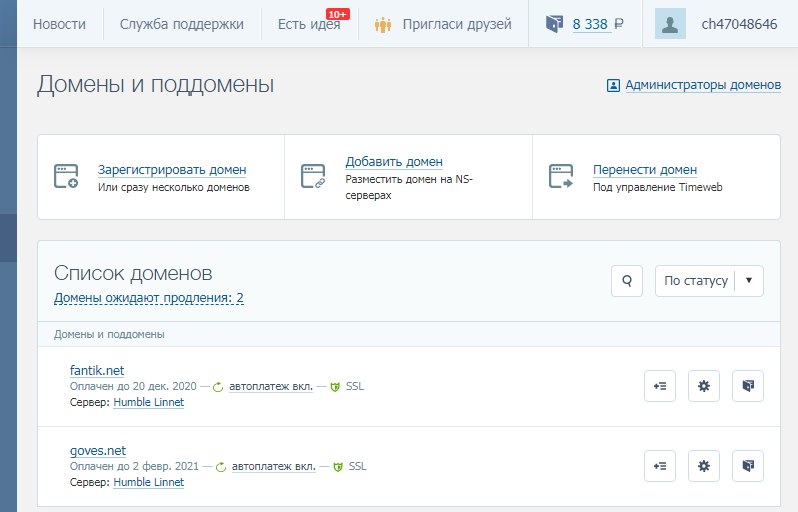Viewport: 798px width, 512px height.
Task: Click the payment wallet button for goves.net
Action: (748, 466)
